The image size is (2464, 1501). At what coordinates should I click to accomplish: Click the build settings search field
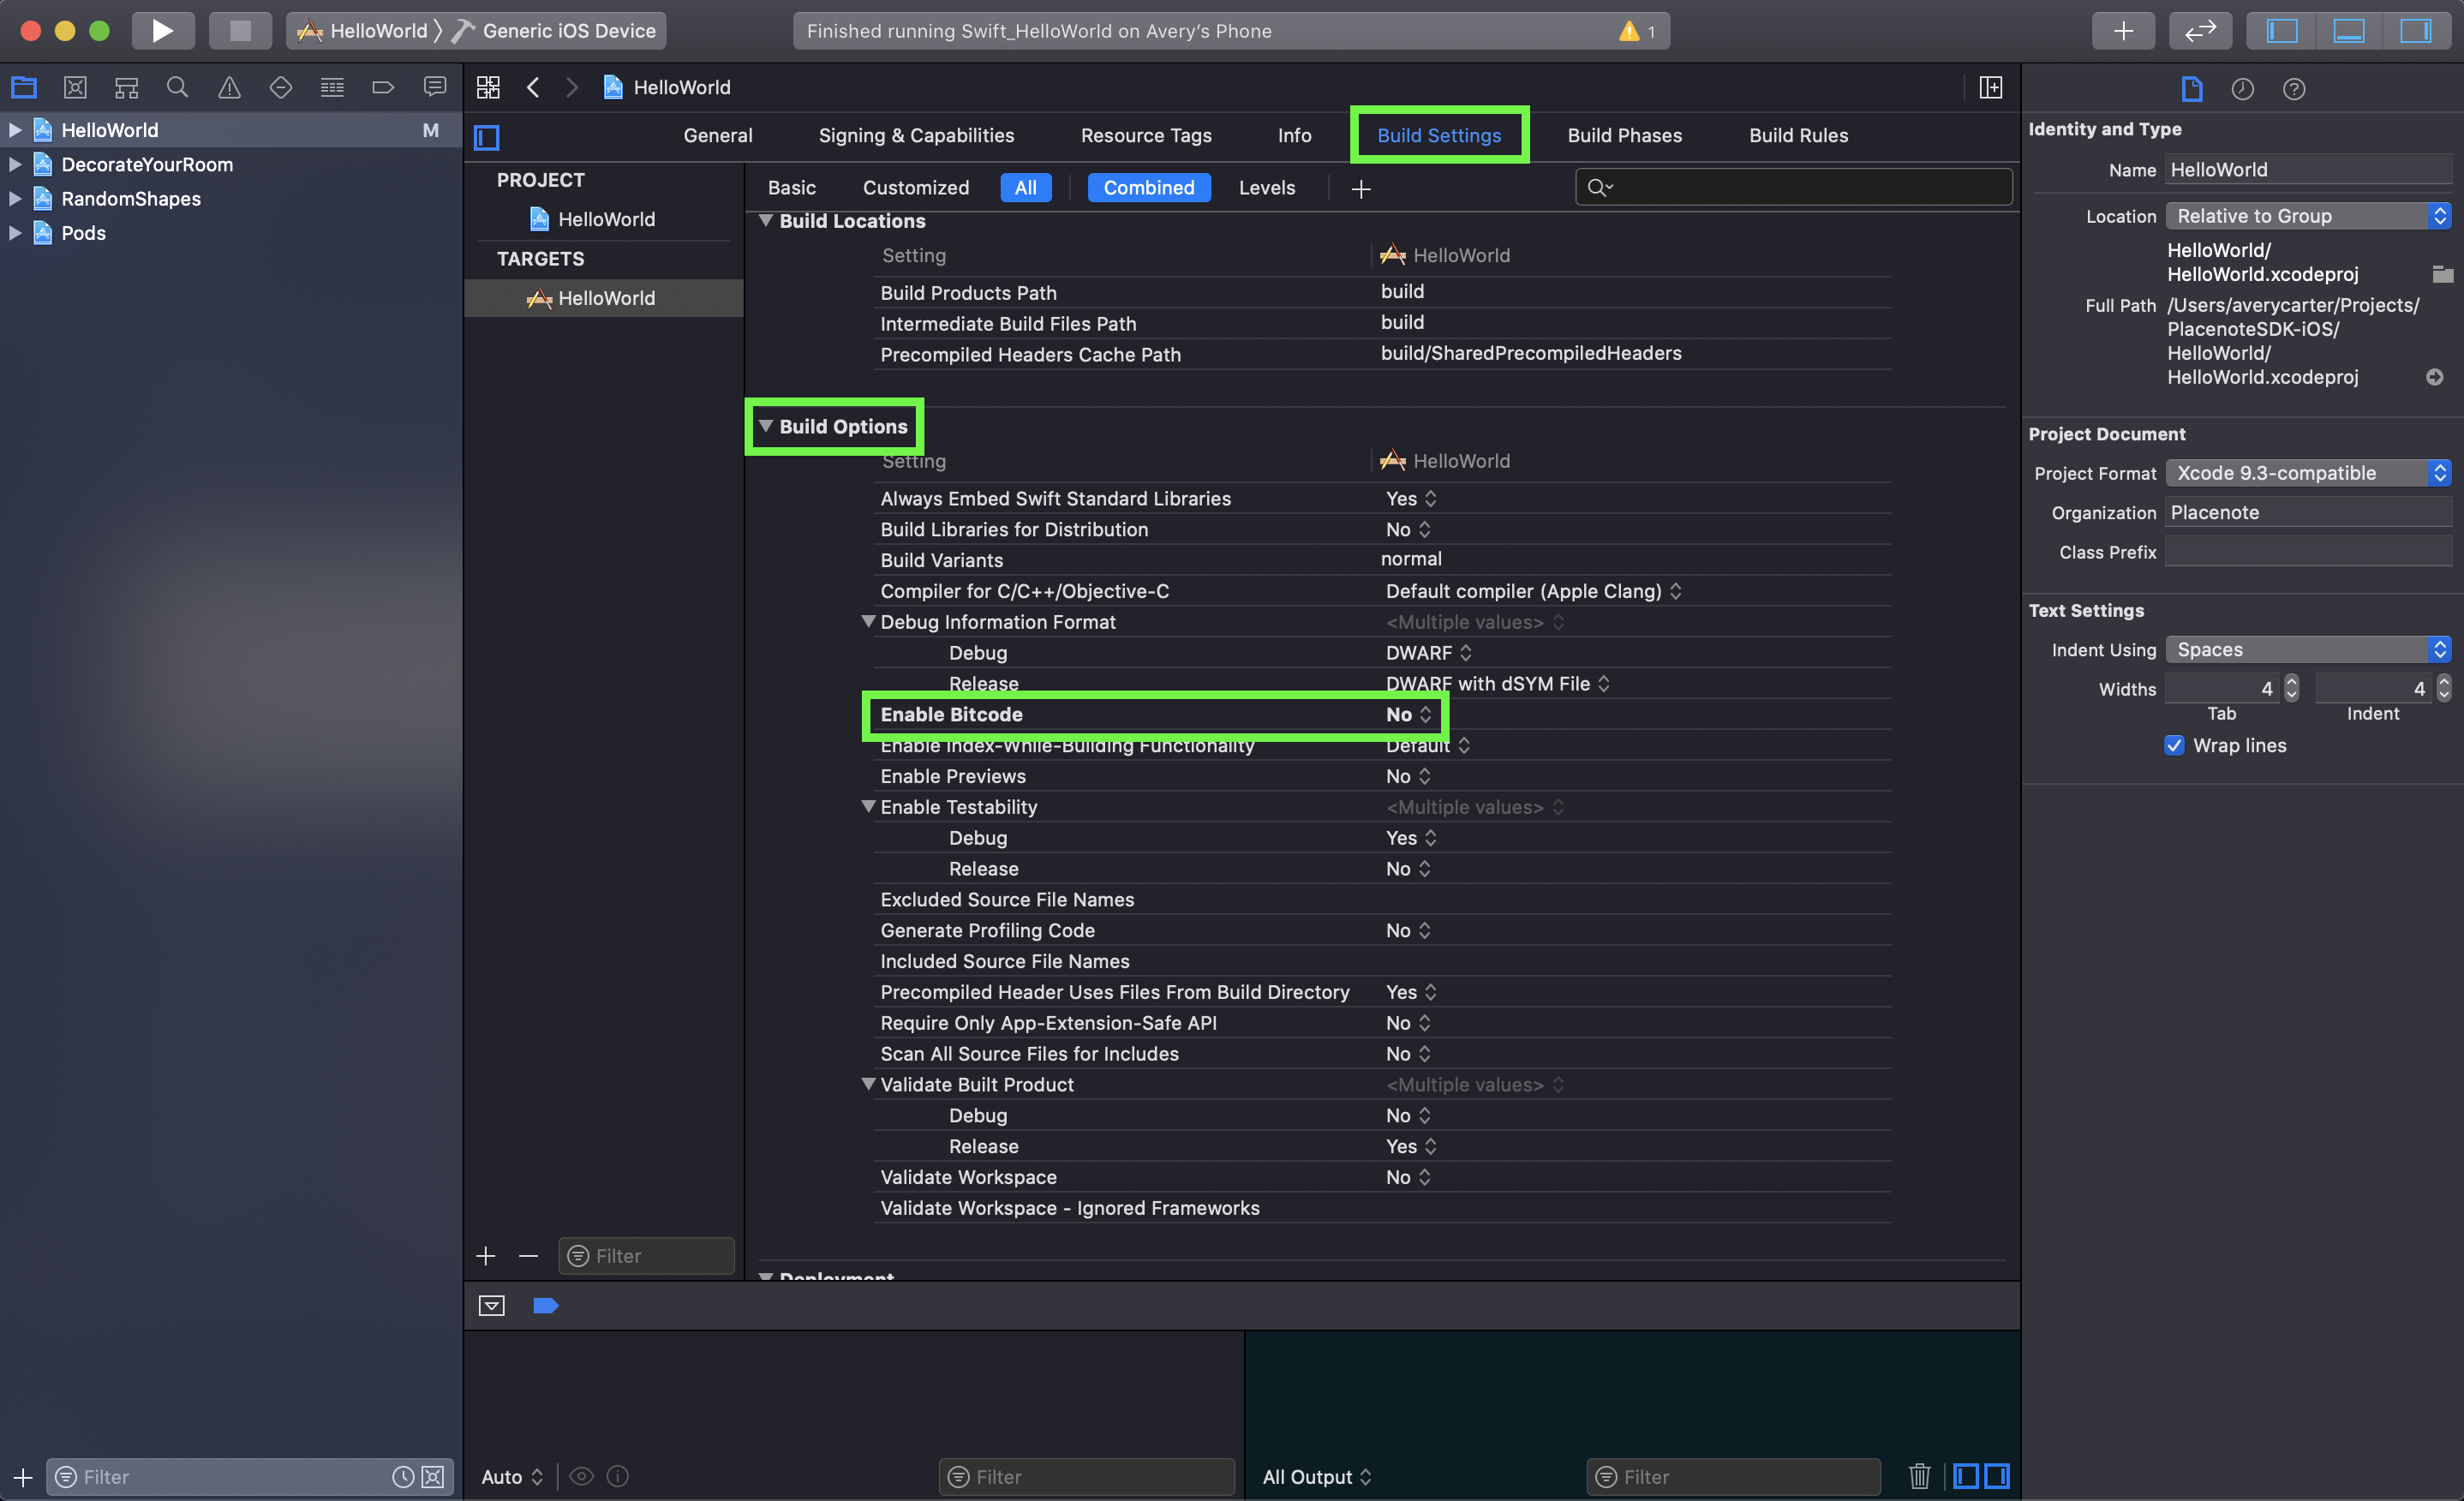[1793, 187]
